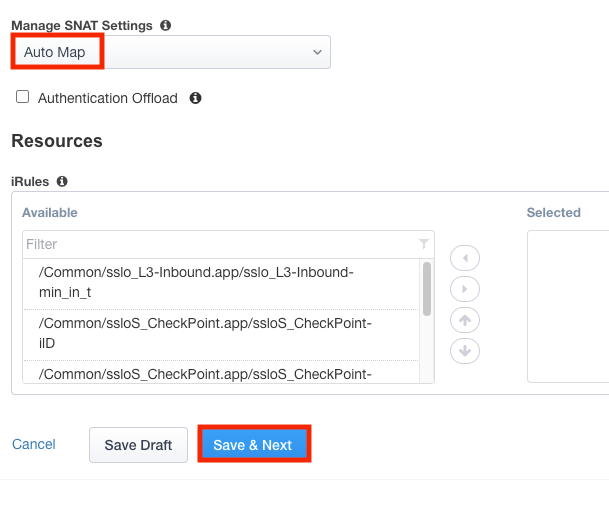This screenshot has height=507, width=609.
Task: Click the filter funnel icon
Action: coord(424,244)
